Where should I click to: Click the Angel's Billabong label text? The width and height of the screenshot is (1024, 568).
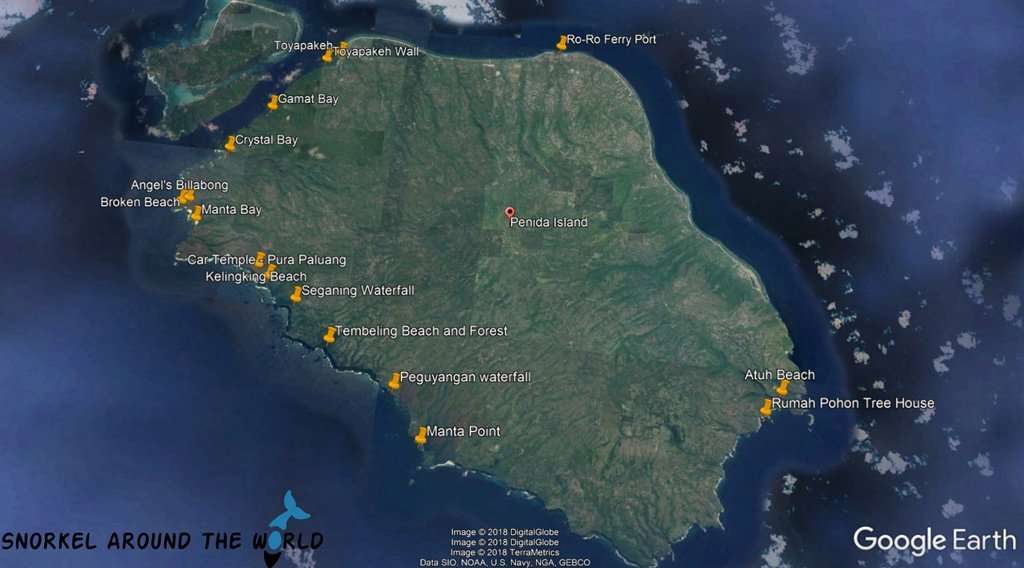pyautogui.click(x=179, y=185)
